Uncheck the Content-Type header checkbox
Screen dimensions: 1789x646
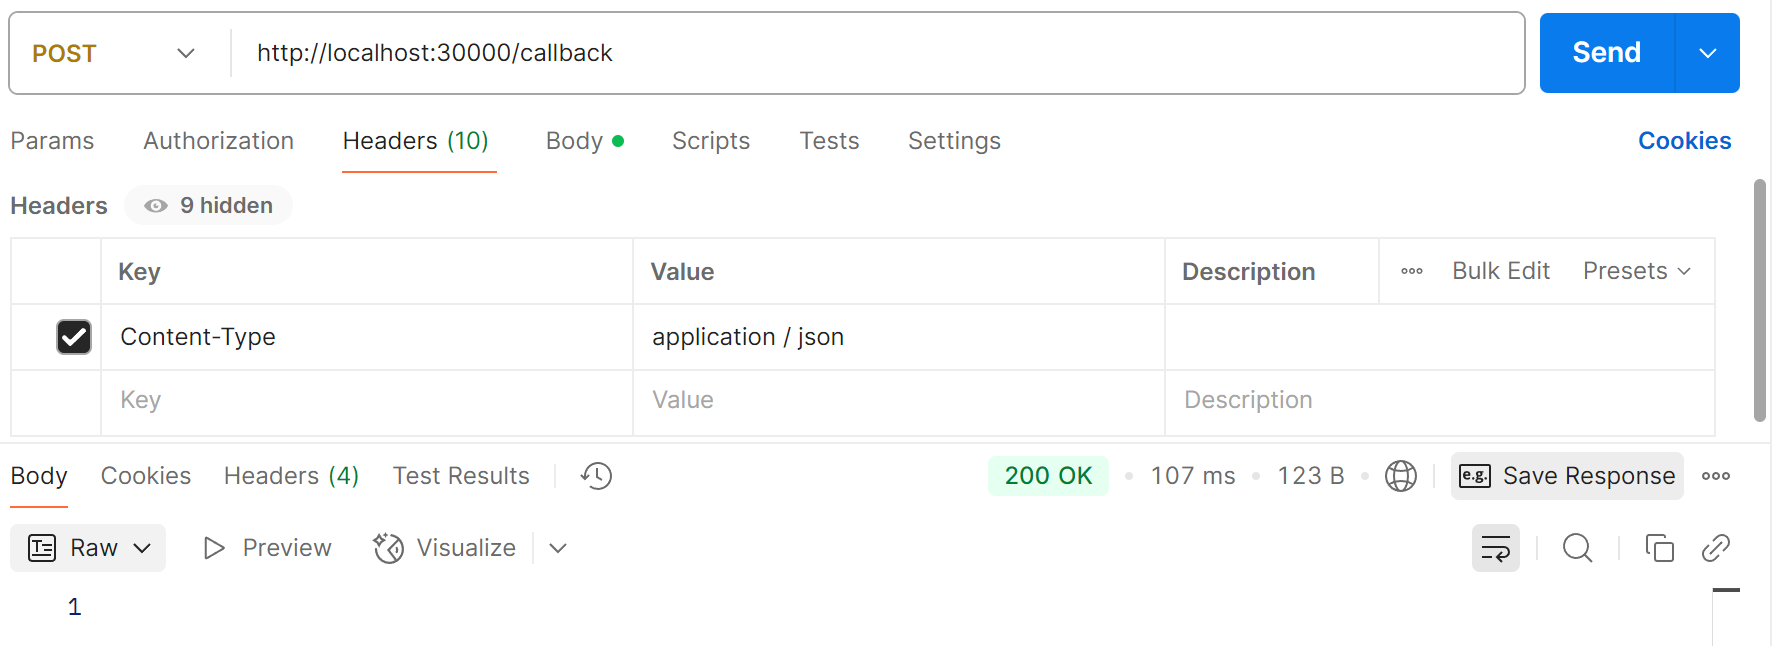(74, 337)
